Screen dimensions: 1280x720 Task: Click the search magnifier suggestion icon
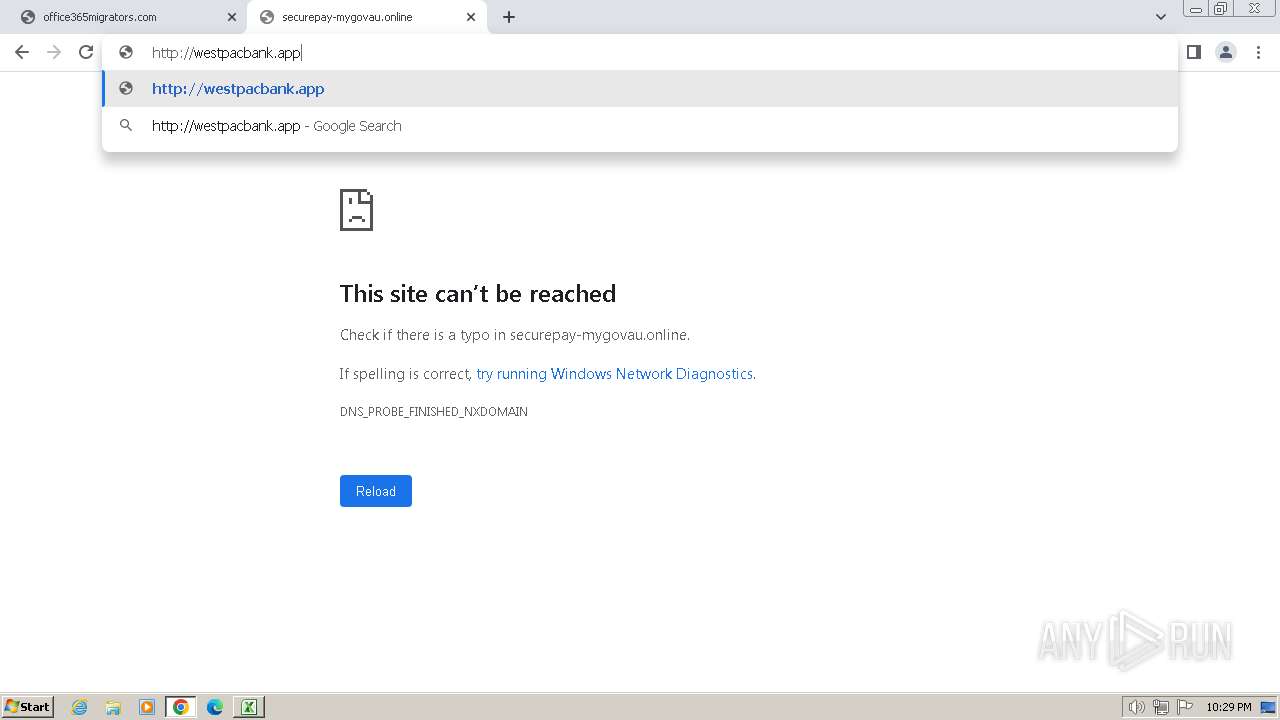(126, 126)
